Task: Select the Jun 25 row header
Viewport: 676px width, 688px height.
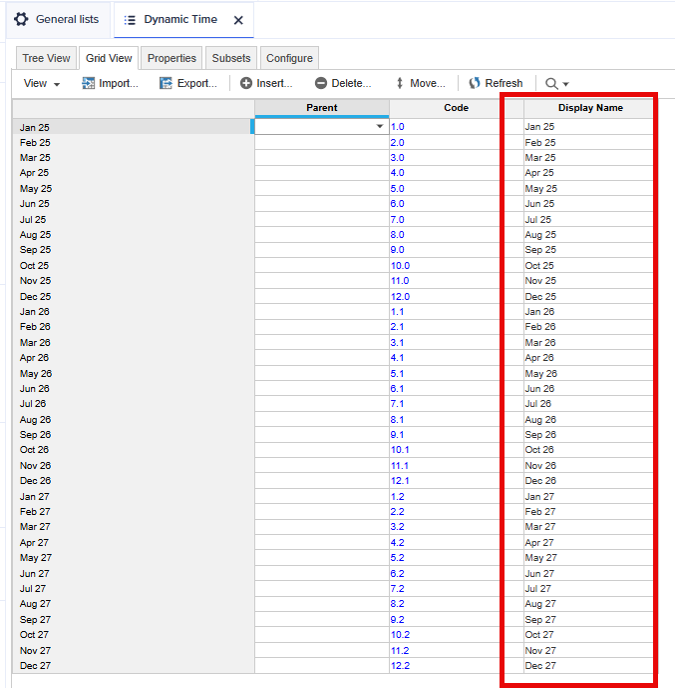Action: [133, 204]
